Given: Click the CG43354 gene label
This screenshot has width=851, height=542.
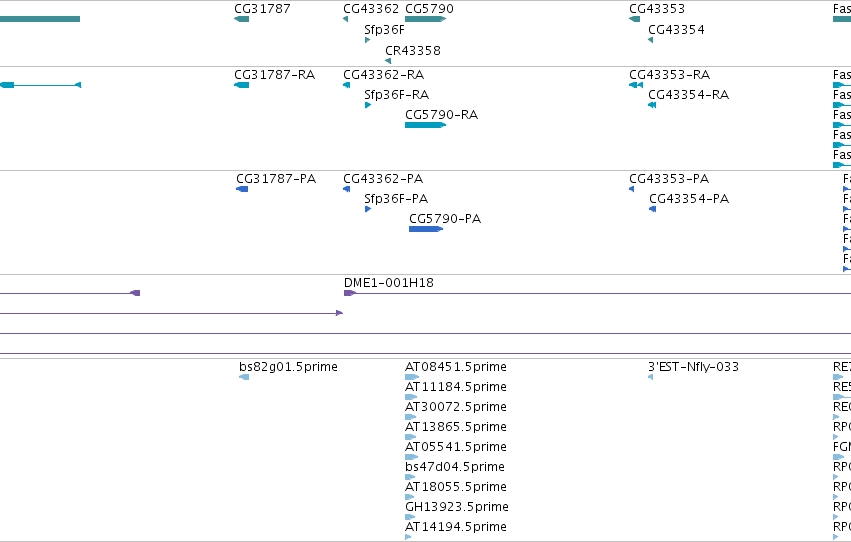Looking at the screenshot, I should 676,30.
